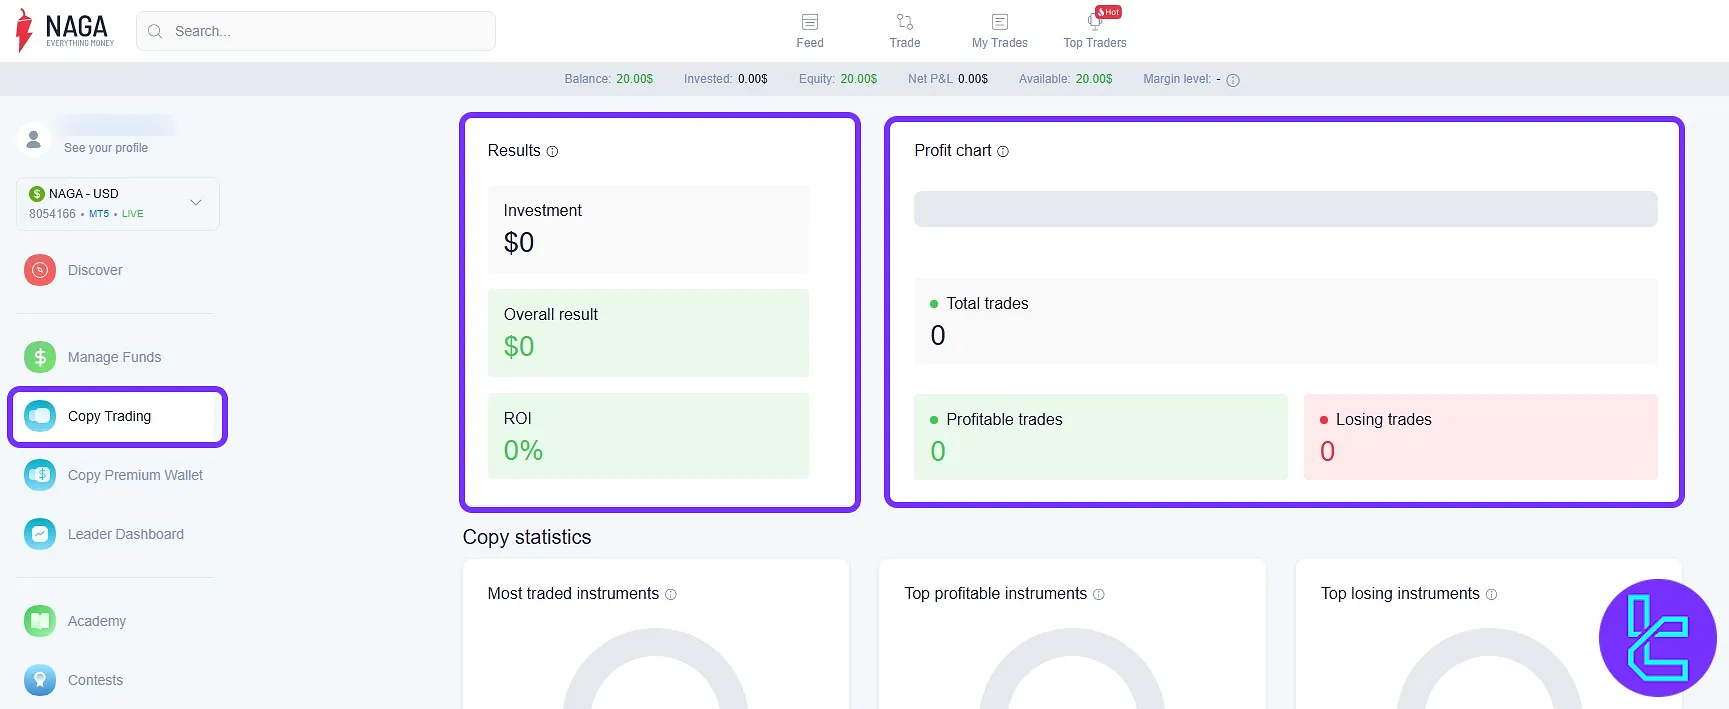Click the Leader Dashboard chart icon

[40, 534]
